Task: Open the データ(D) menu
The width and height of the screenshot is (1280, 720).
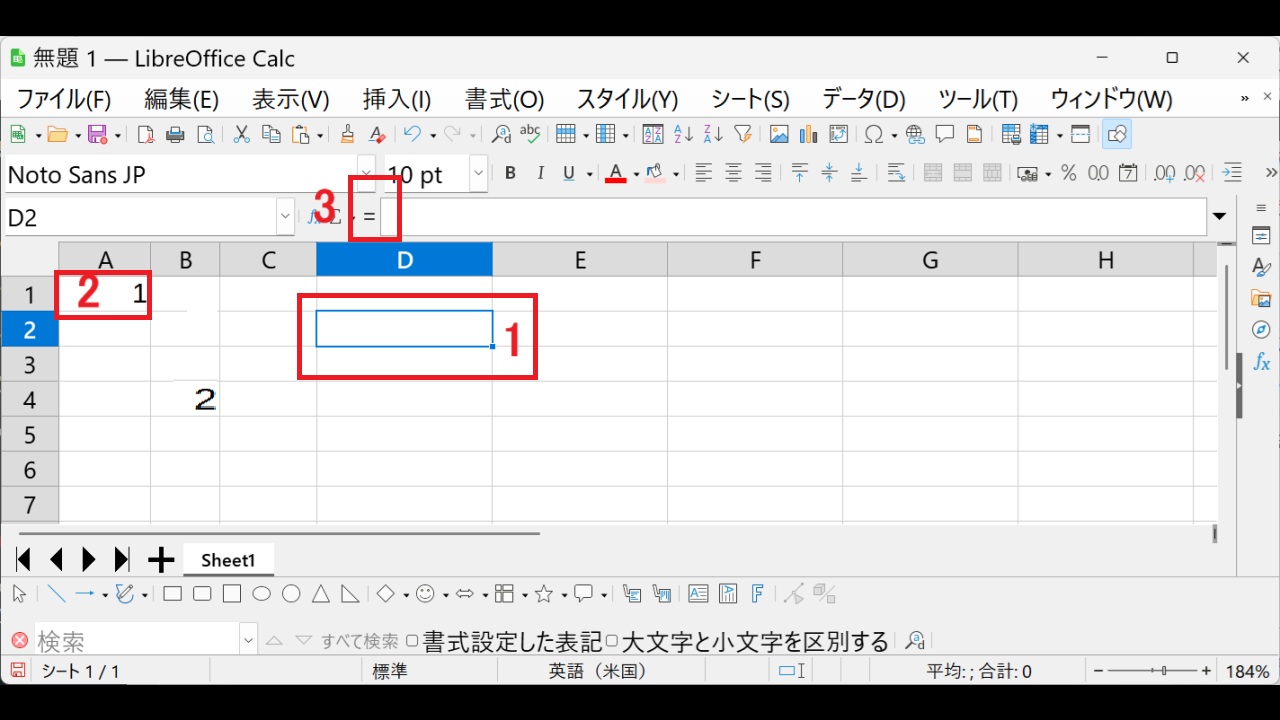Action: pyautogui.click(x=862, y=98)
